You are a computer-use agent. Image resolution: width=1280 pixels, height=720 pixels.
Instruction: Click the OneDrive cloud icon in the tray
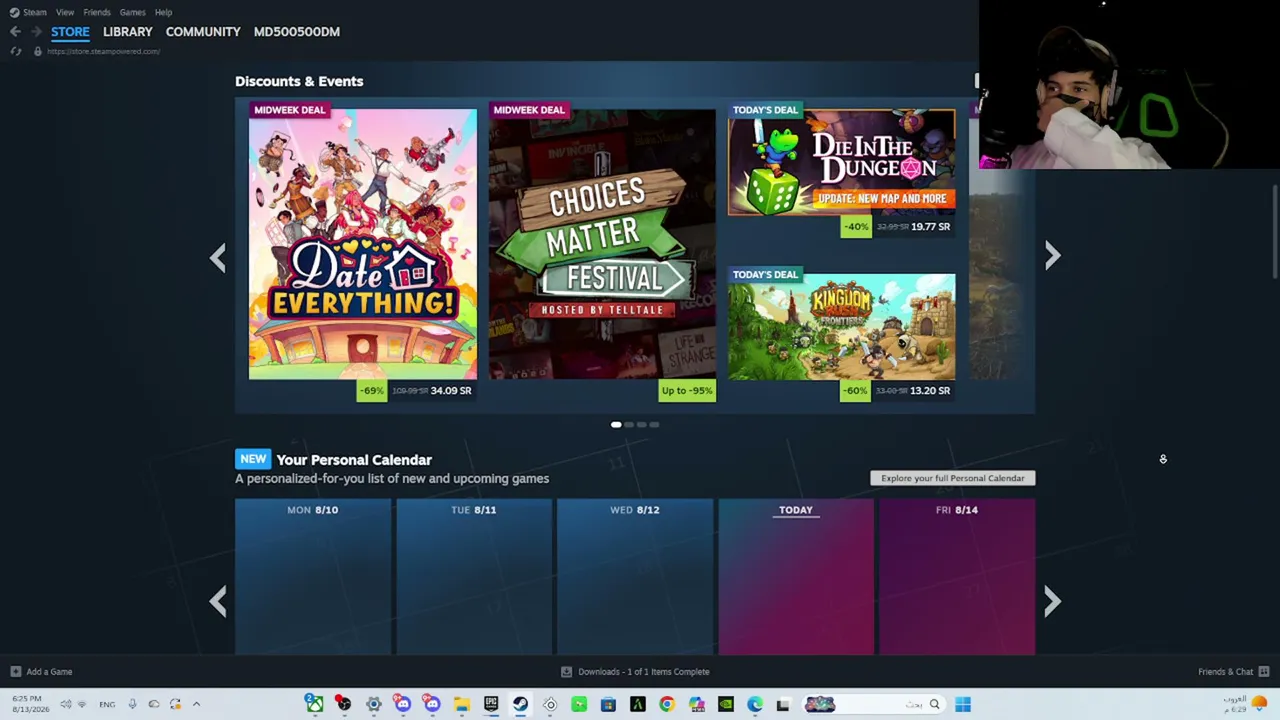click(154, 704)
